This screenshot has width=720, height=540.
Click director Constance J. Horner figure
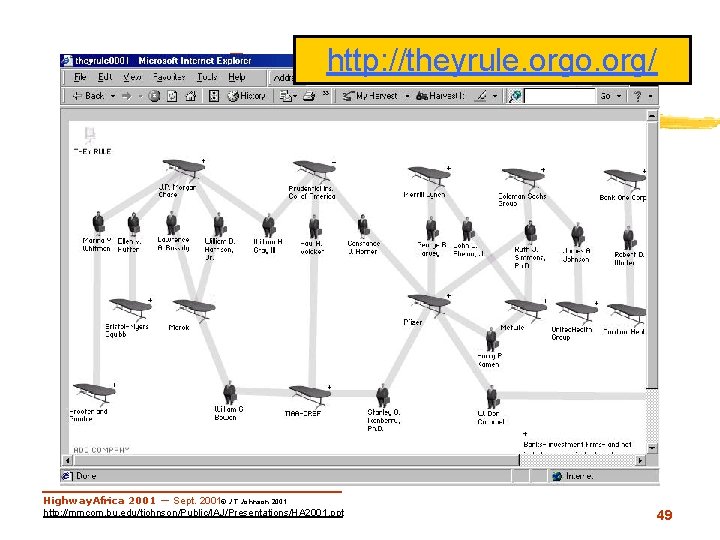click(363, 226)
